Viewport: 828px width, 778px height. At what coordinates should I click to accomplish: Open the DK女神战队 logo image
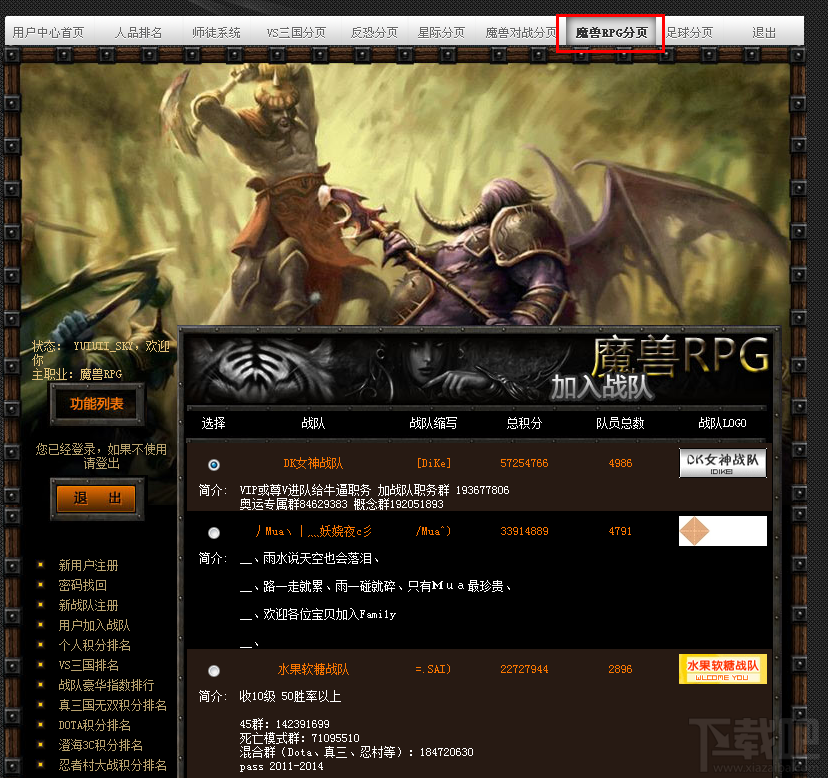(722, 463)
